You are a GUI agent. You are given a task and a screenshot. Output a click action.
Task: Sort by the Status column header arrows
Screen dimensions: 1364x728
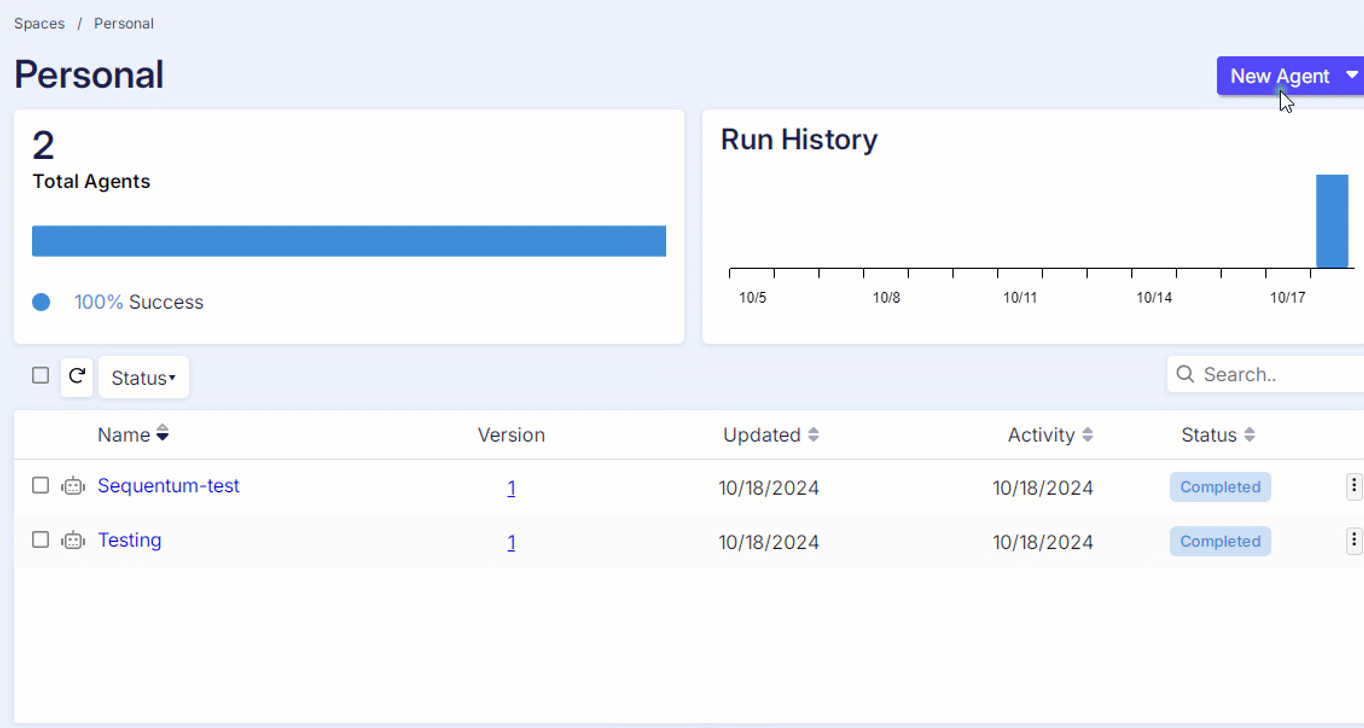point(1249,435)
